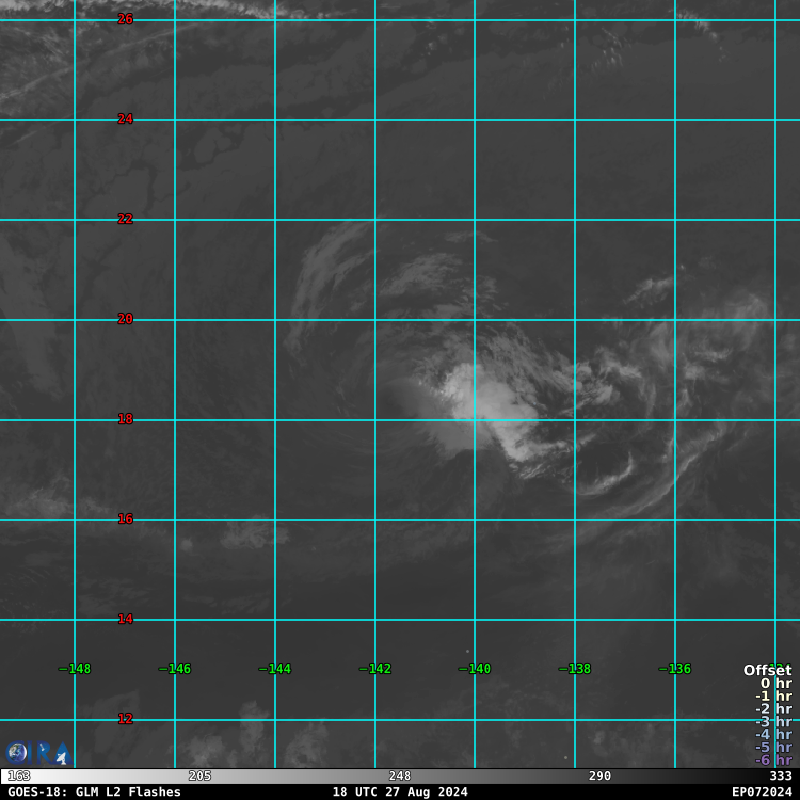The image size is (800, 800).
Task: Click the EP072024 storm identifier
Action: pos(762,792)
